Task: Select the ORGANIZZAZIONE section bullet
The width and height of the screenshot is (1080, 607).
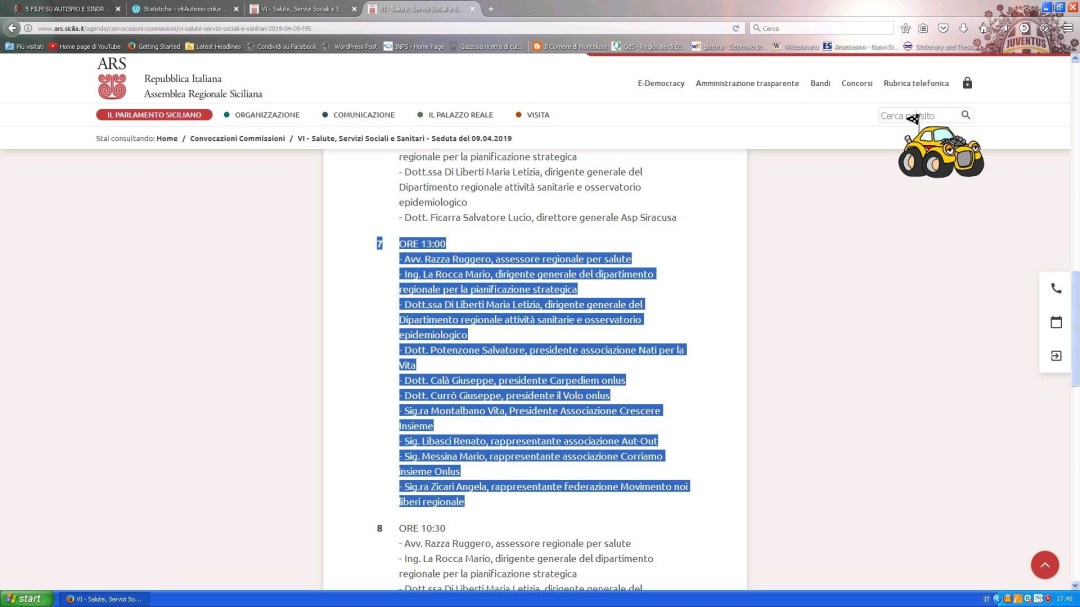Action: click(225, 114)
